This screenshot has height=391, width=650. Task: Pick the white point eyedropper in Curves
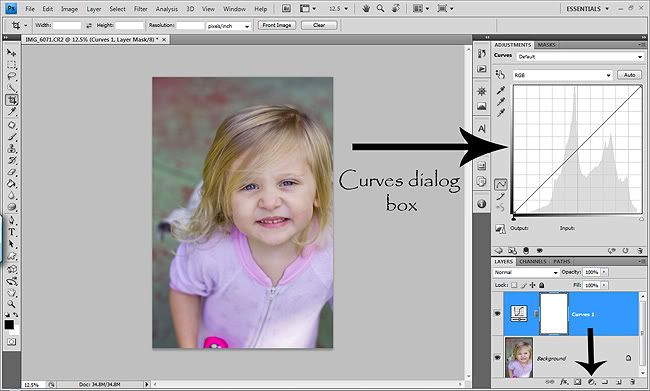(x=501, y=113)
